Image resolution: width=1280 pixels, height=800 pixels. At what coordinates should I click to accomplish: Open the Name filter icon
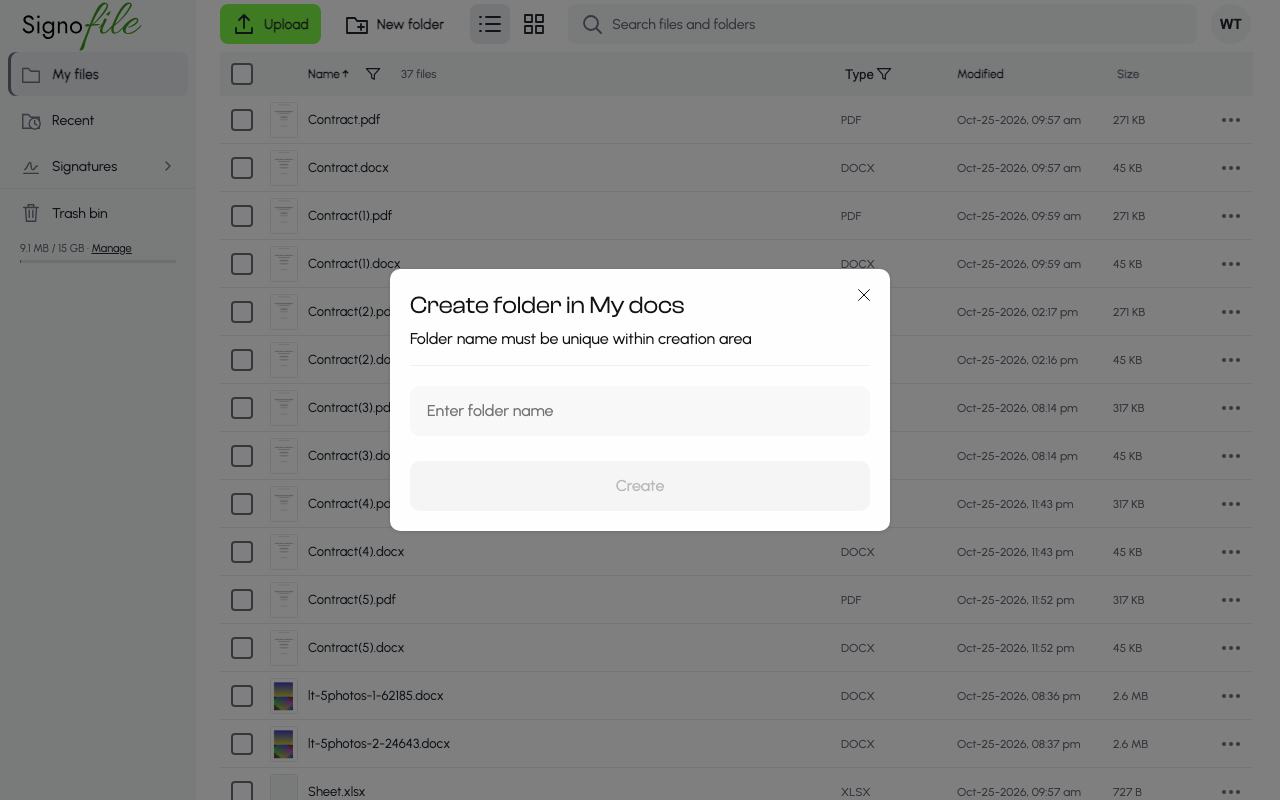(373, 74)
